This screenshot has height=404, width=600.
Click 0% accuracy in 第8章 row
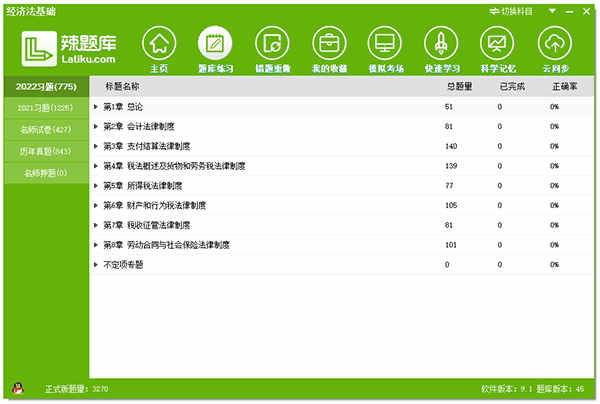click(554, 245)
